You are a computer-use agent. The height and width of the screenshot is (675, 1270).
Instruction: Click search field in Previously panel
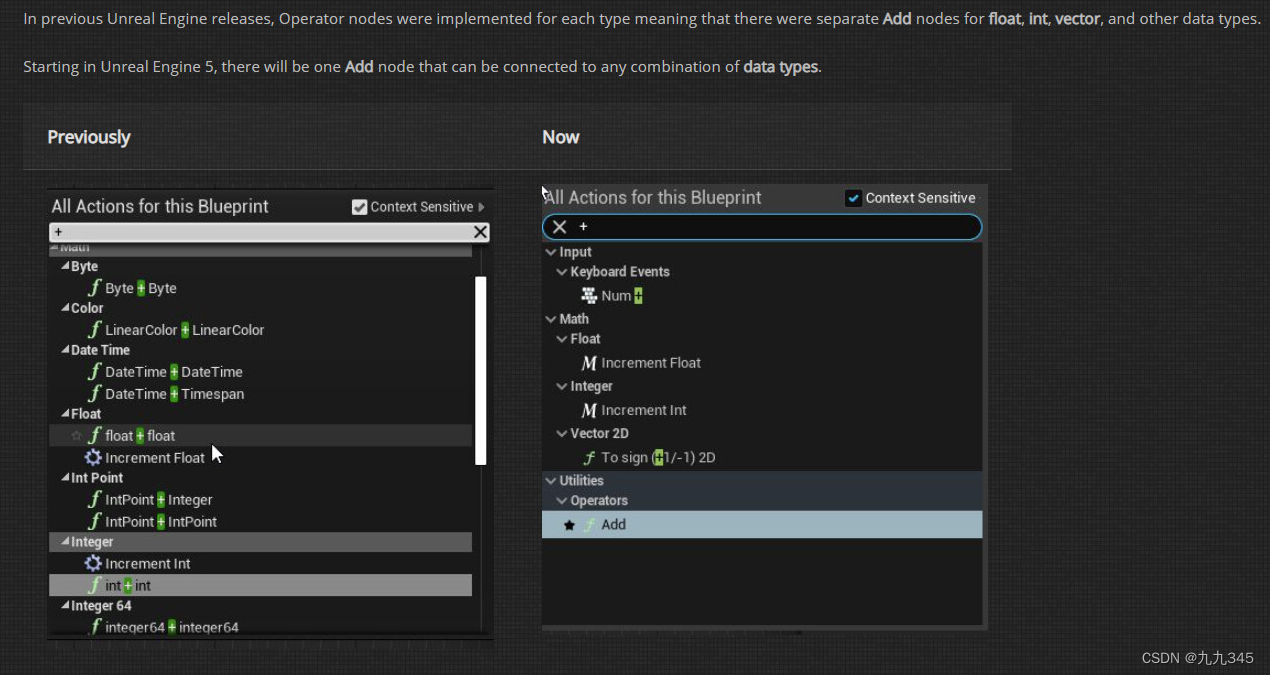(x=260, y=232)
